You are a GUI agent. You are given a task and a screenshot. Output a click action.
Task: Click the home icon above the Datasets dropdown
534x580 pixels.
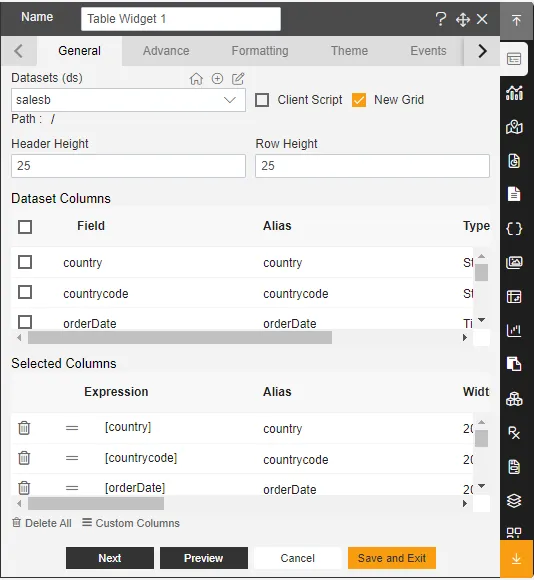196,79
